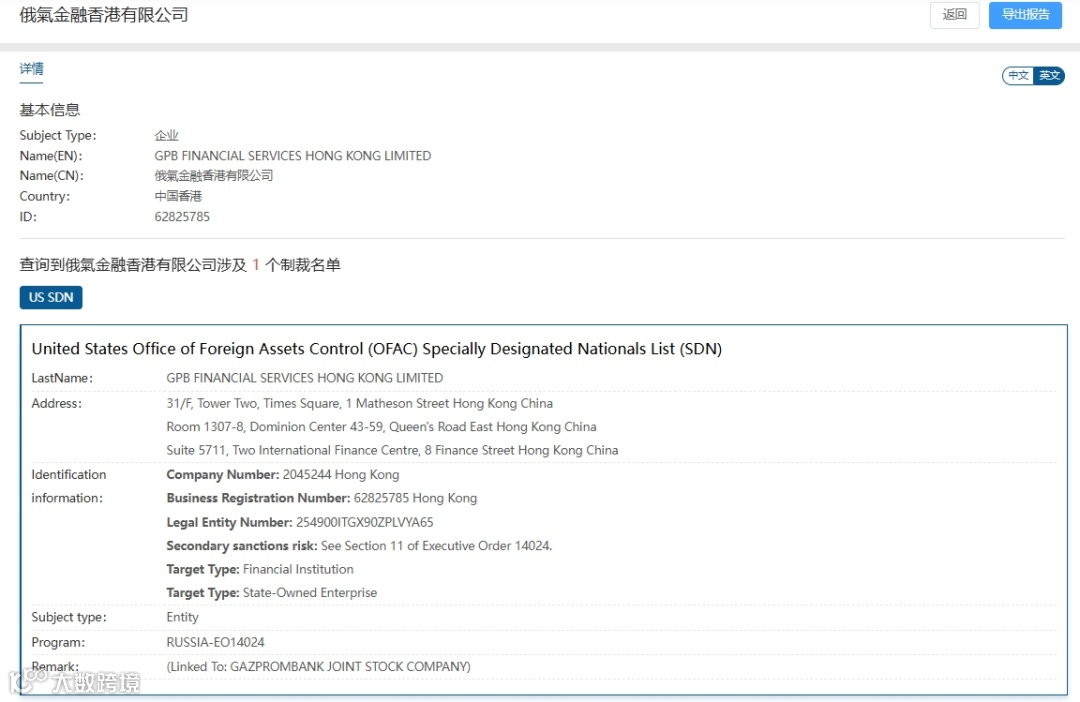Click Name(EN) value GPB FINANCIAL SERVICES HONG KONG LIMITED

[293, 156]
